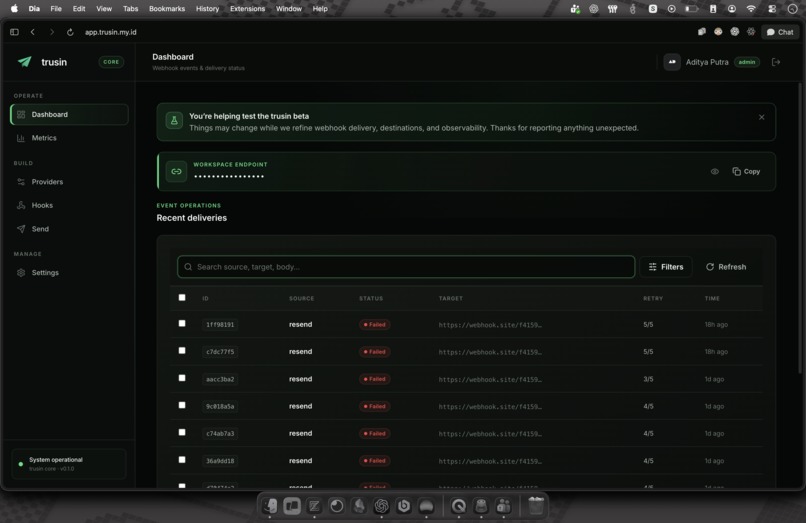Click the SOURCE column header

click(x=301, y=298)
